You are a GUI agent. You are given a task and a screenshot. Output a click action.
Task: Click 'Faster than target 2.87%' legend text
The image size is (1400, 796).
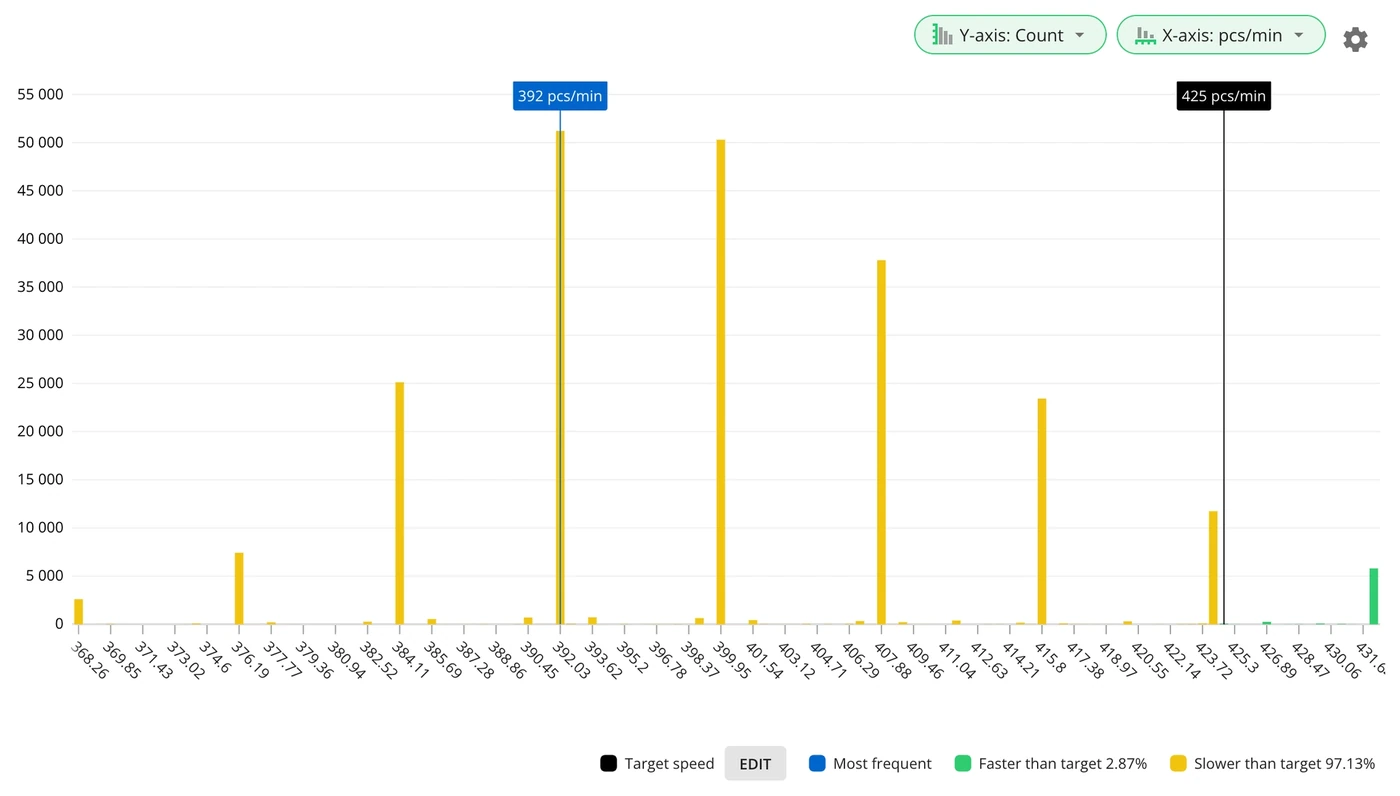(x=1063, y=763)
